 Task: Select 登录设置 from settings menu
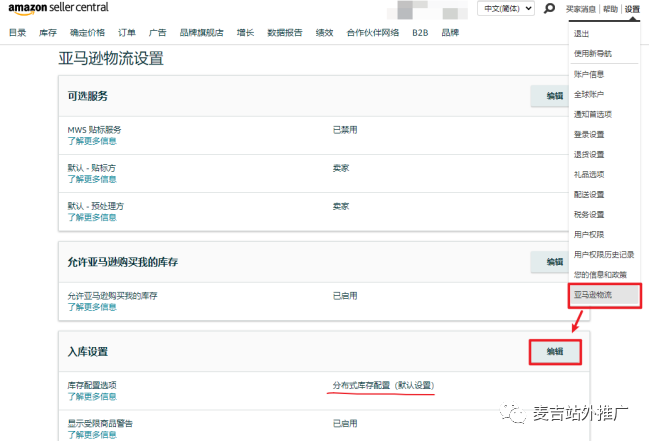click(x=589, y=135)
